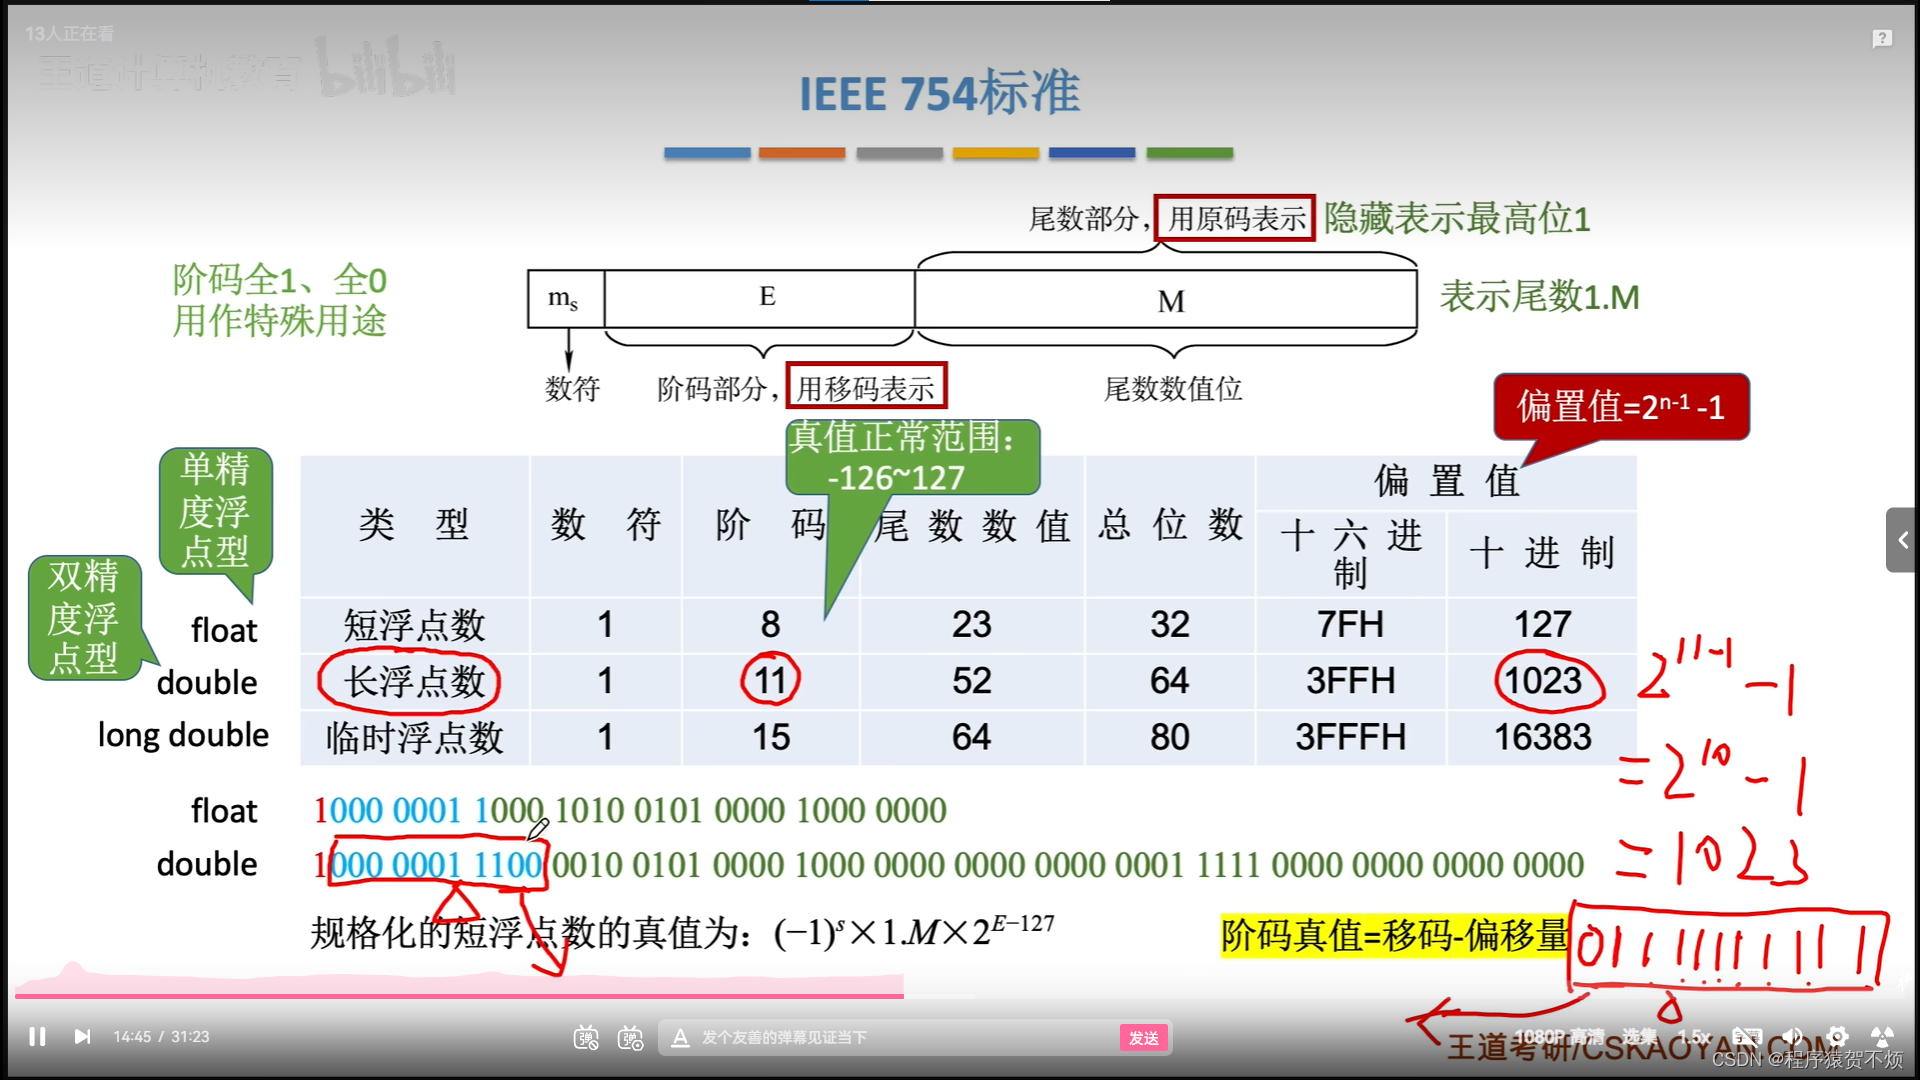Toggle the danmaku display icon
1920x1080 pixels.
[586, 1038]
